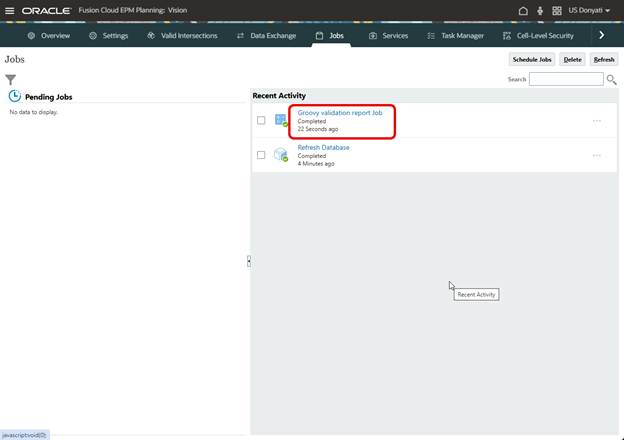Screen dimensions: 624x440
Task: Click the Home icon in header
Action: (x=523, y=10)
